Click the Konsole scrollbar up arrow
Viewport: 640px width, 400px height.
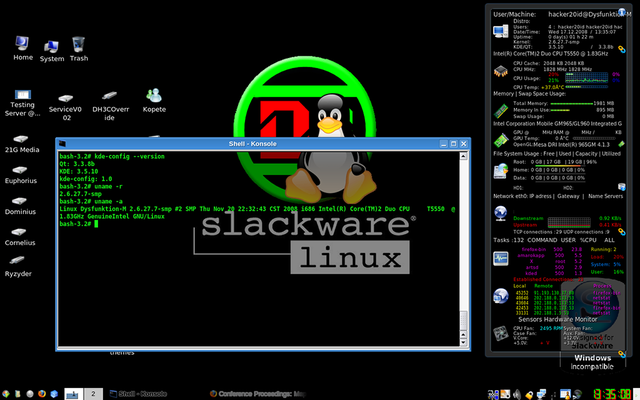click(x=463, y=156)
